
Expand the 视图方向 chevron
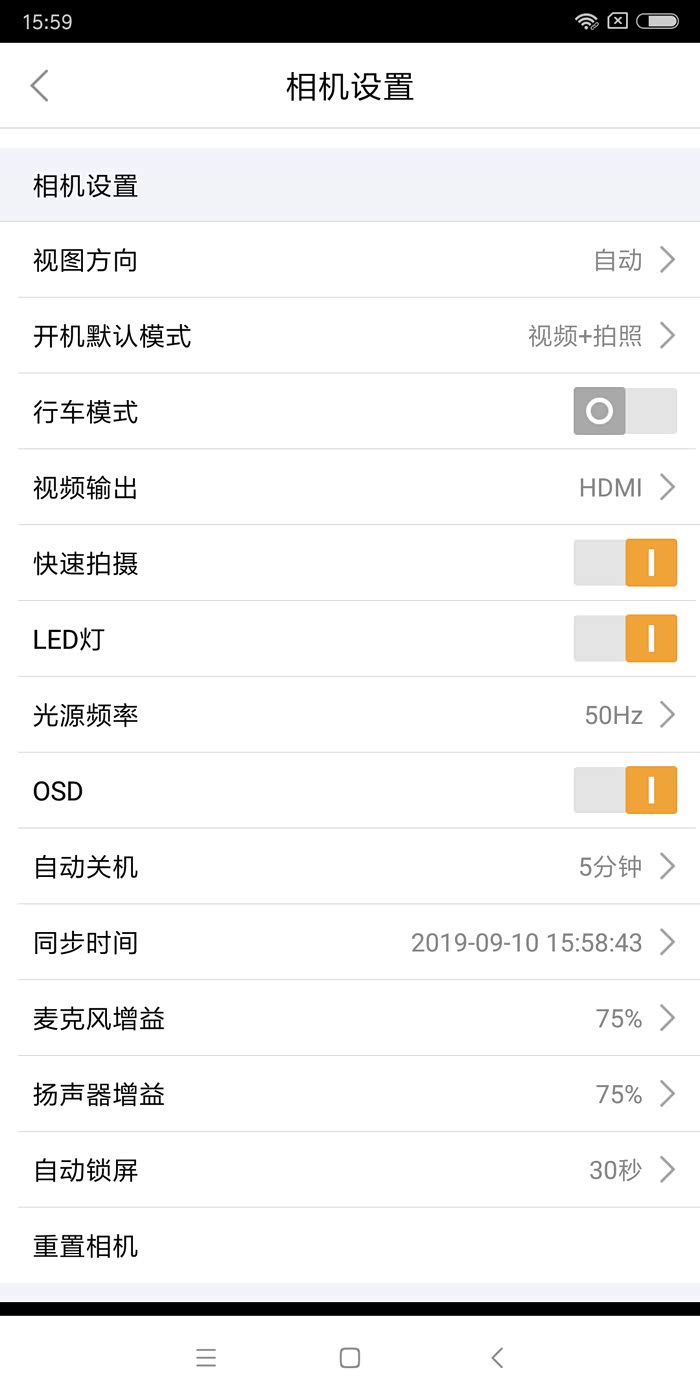[x=667, y=261]
